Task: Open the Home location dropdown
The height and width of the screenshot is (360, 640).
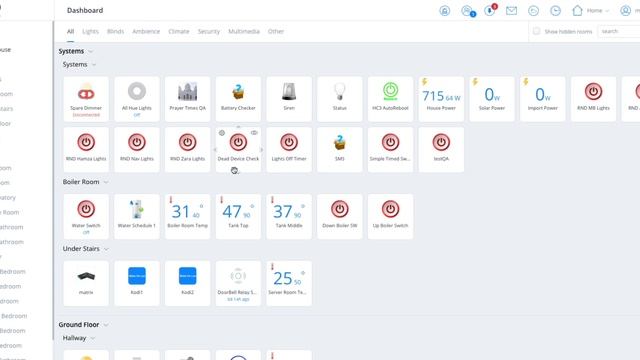Action: 590,11
